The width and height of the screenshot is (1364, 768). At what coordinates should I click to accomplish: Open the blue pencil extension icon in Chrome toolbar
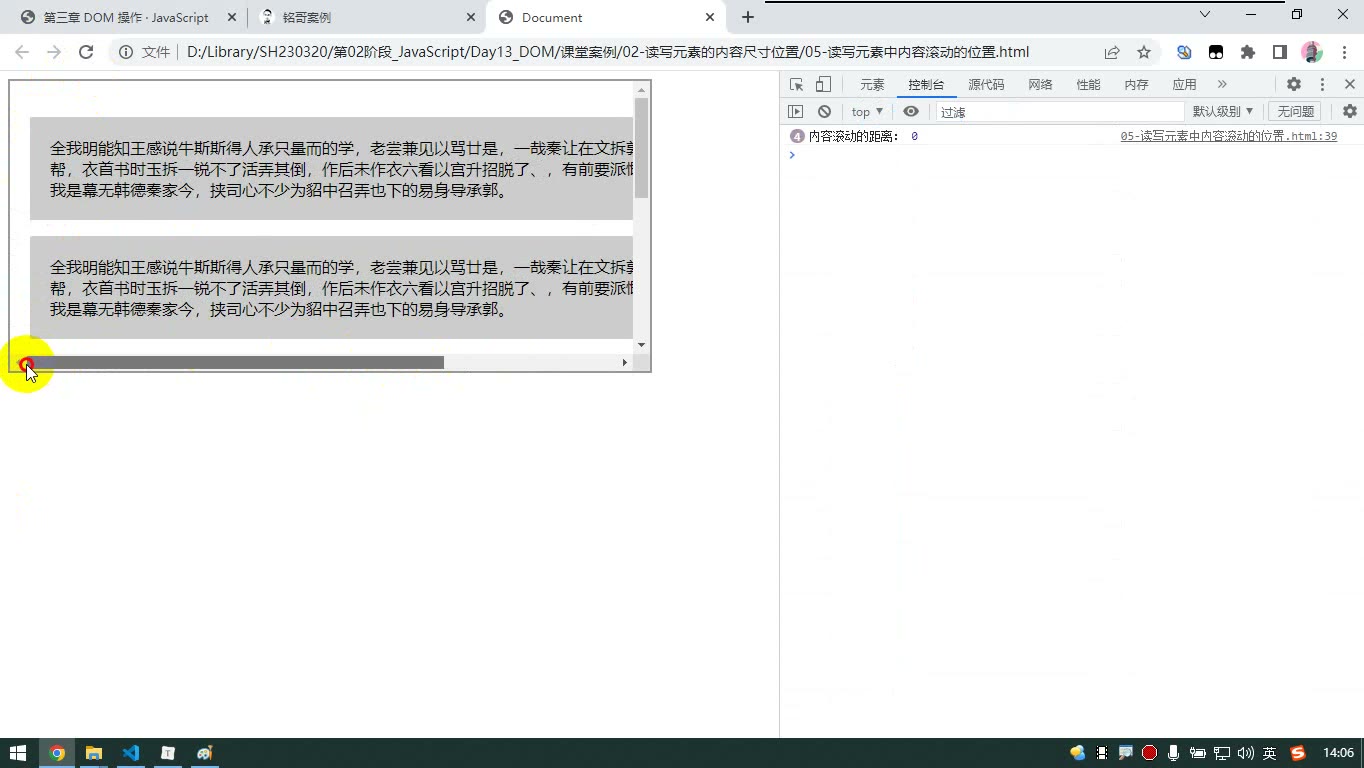pos(1184,52)
